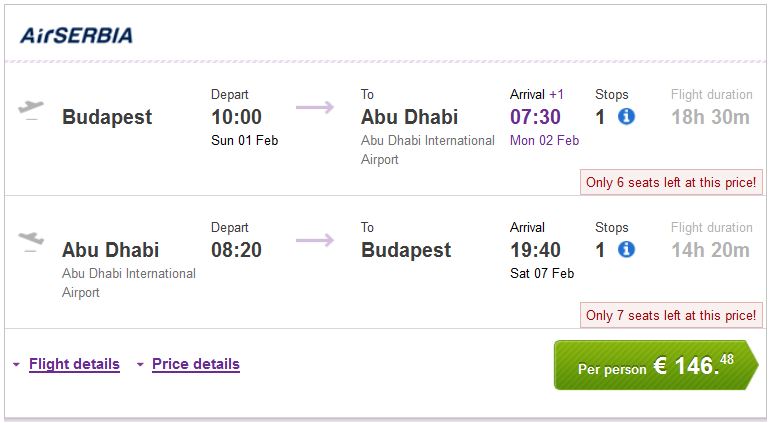Click the Budapest departure city name

pyautogui.click(x=107, y=117)
